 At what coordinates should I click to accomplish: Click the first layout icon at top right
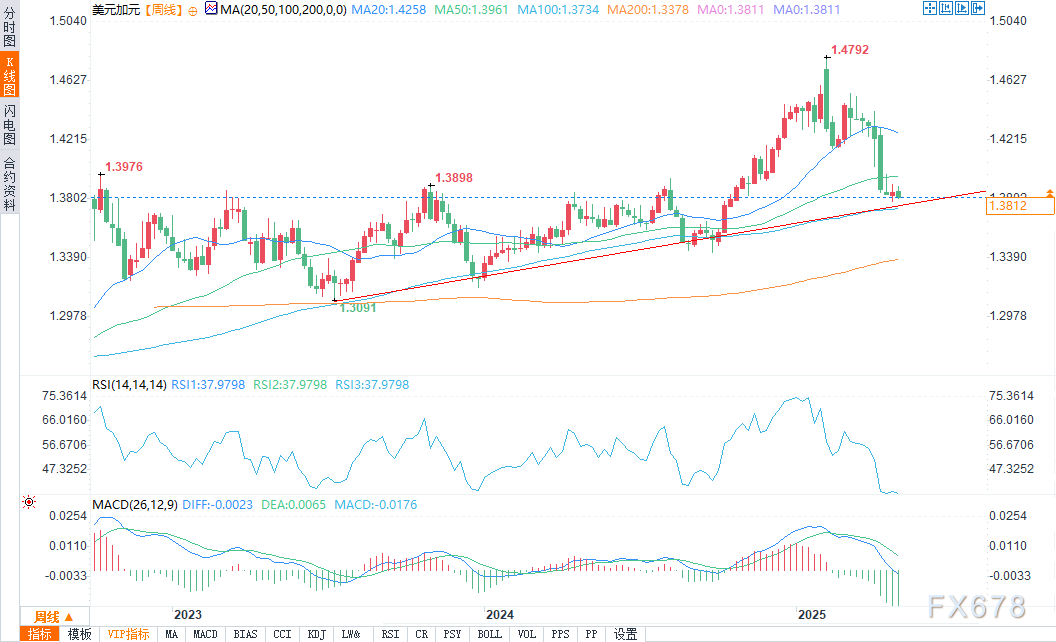pyautogui.click(x=929, y=9)
